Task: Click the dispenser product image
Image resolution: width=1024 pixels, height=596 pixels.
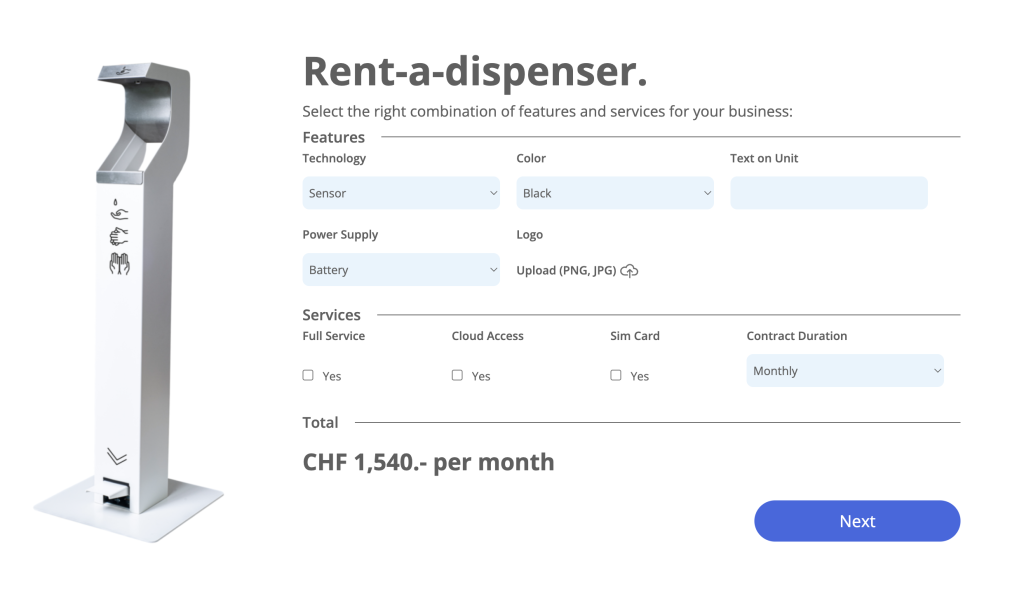Action: tap(128, 302)
